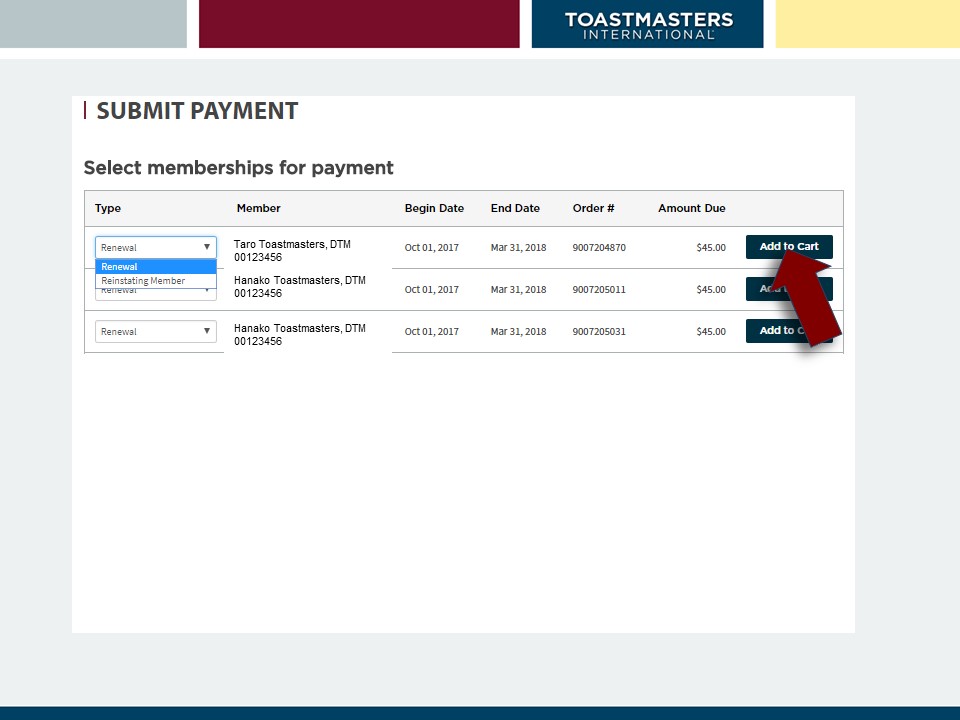
Task: Click the End Date column header
Action: pyautogui.click(x=515, y=208)
